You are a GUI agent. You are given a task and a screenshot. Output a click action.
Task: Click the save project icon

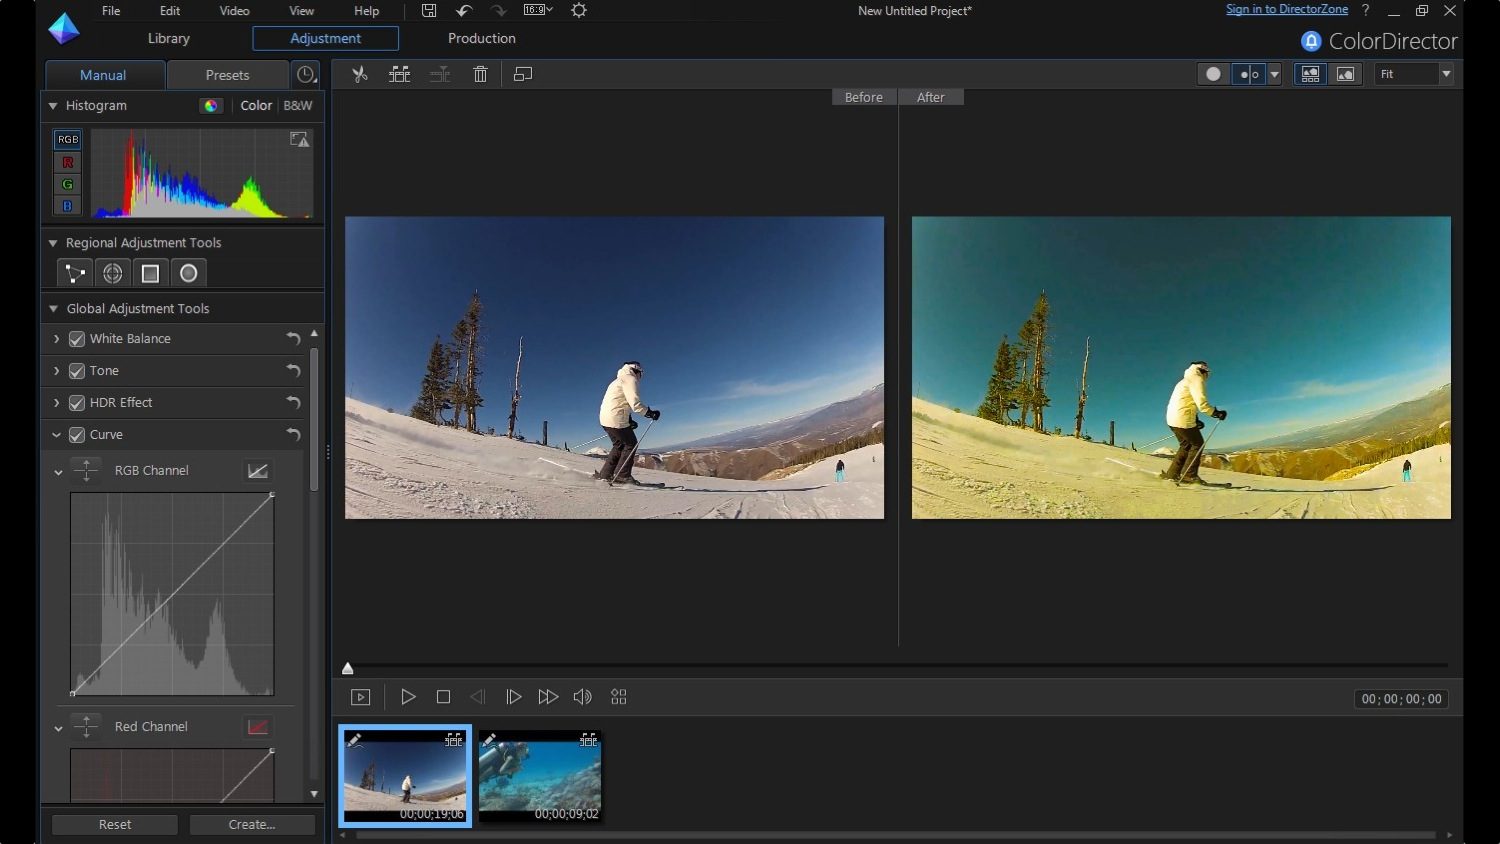[429, 11]
